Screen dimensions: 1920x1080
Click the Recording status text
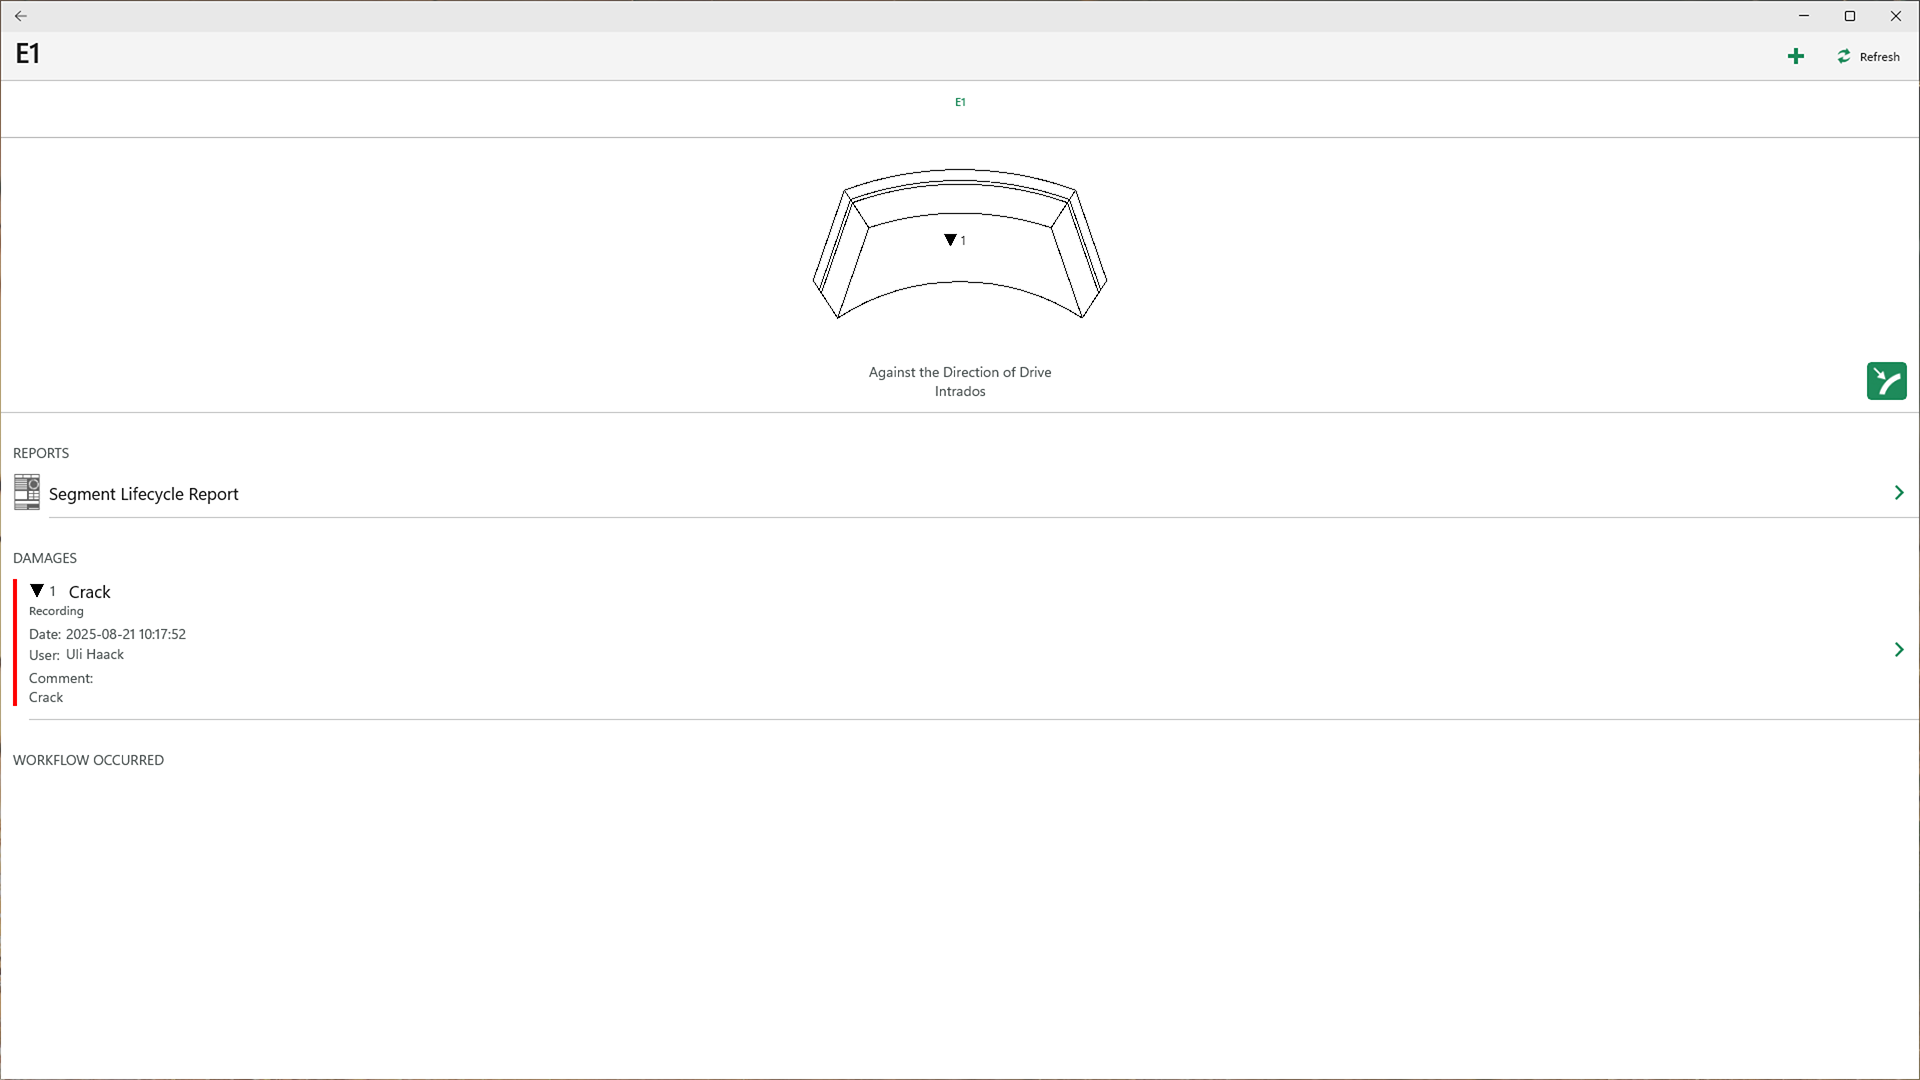click(x=56, y=611)
